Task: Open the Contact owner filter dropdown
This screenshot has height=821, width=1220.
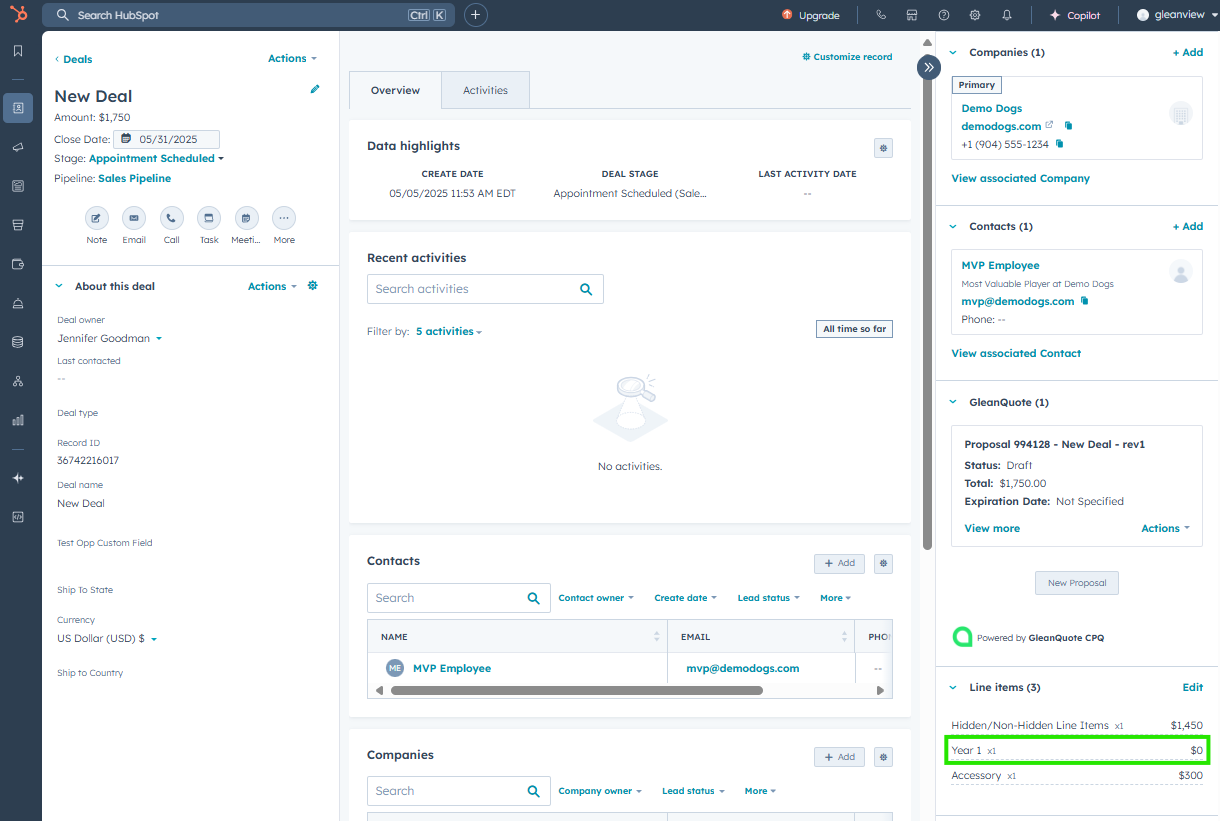Action: [x=596, y=598]
